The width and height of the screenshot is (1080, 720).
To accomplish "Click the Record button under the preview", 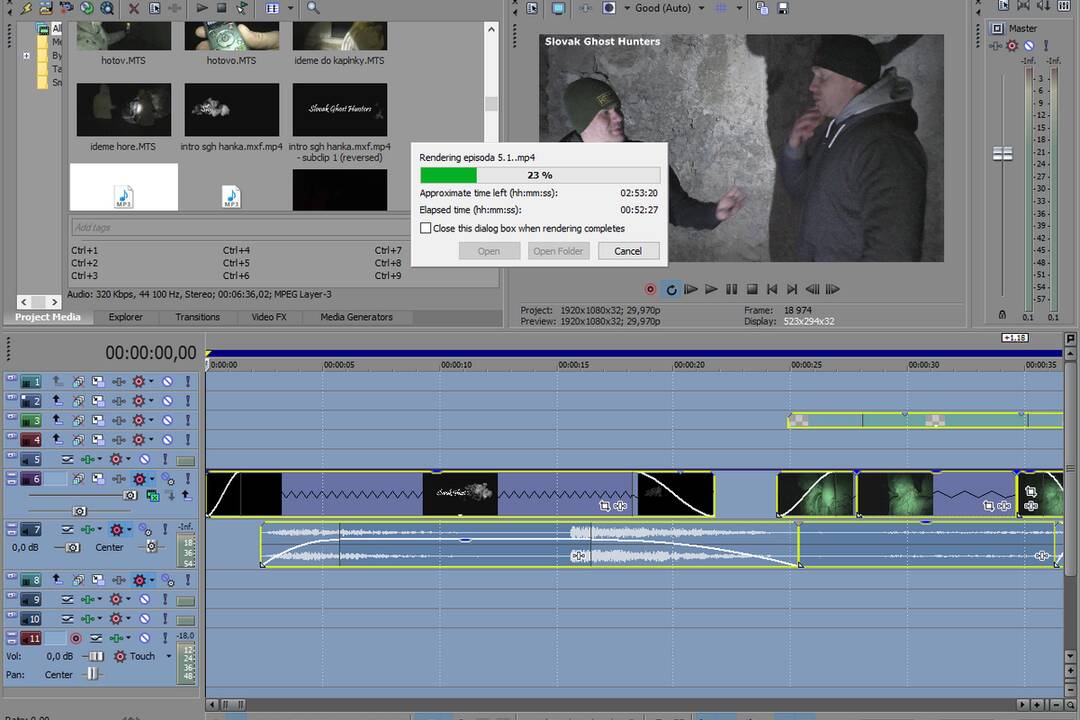I will point(650,290).
